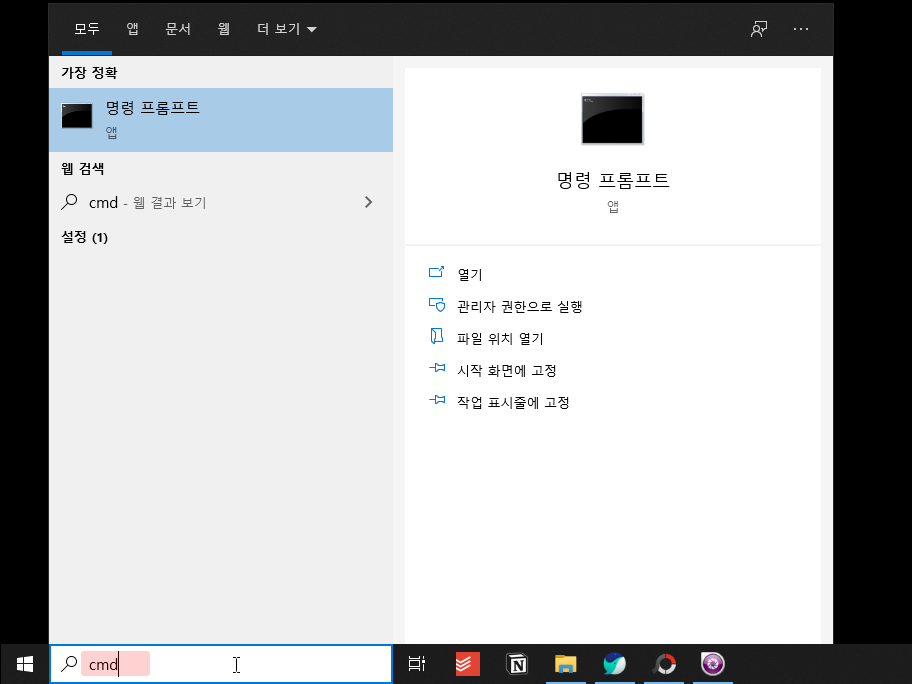Expand the 설정 (1) results group
This screenshot has height=684, width=912.
[x=84, y=237]
